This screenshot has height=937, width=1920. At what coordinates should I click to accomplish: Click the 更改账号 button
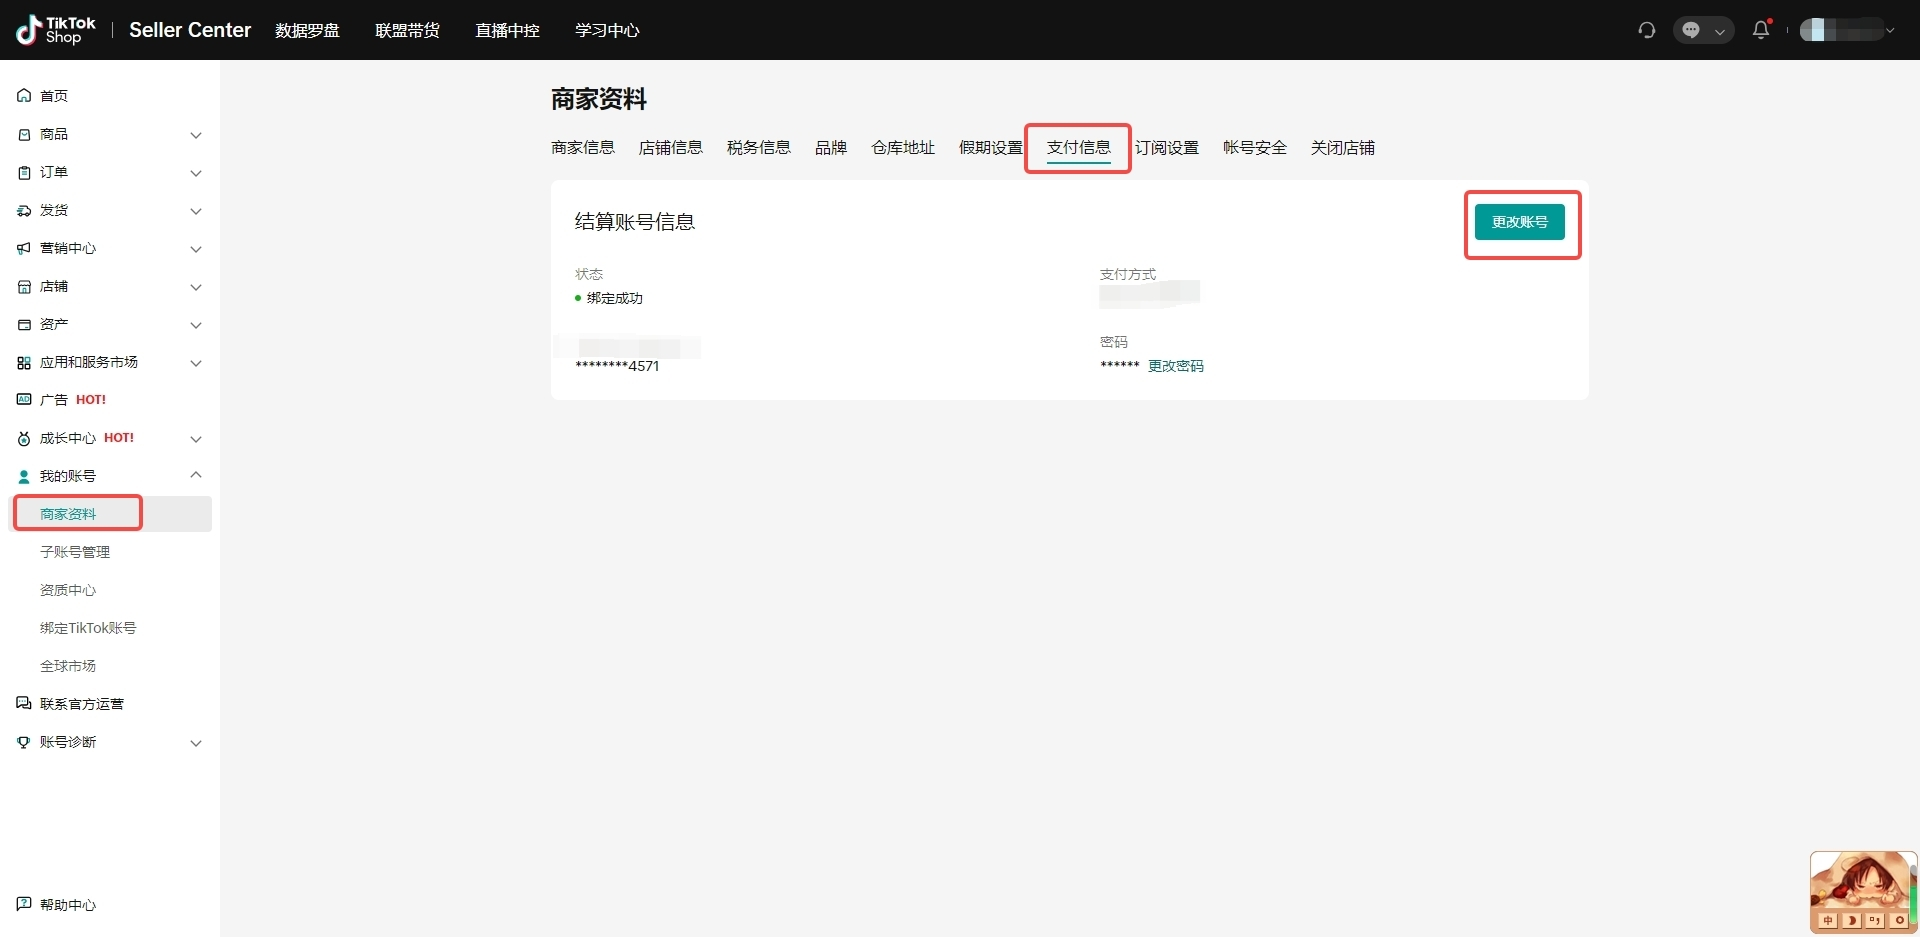1519,222
